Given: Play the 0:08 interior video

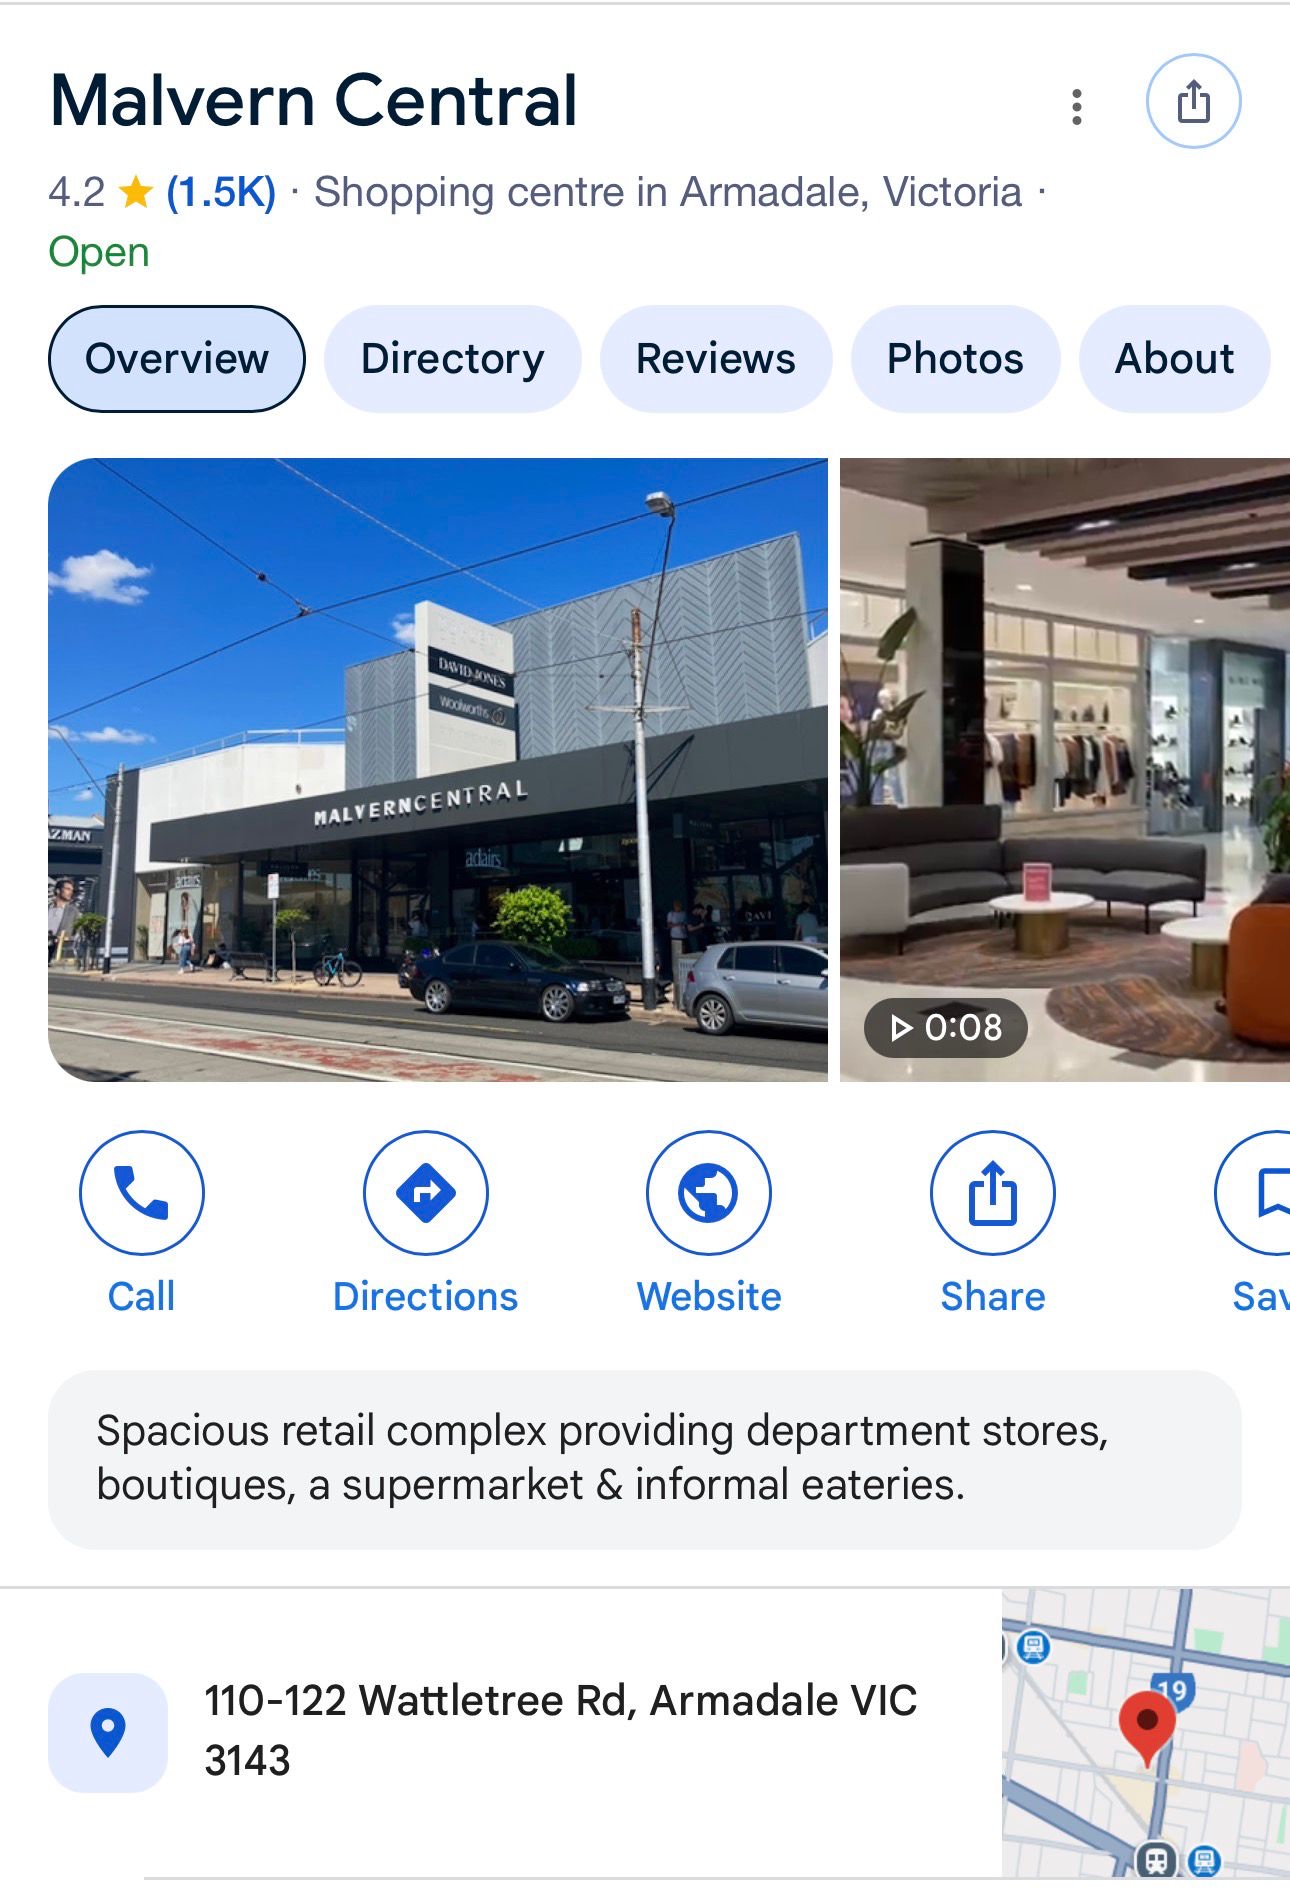Looking at the screenshot, I should [x=1065, y=770].
